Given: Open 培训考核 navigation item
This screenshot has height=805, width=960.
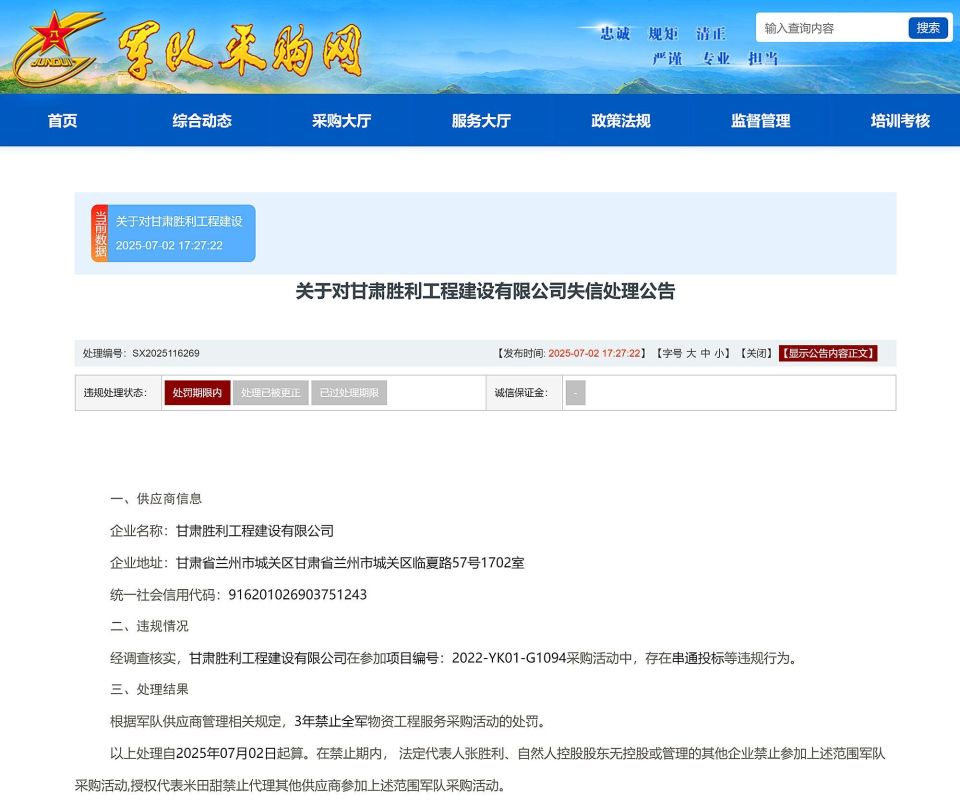Looking at the screenshot, I should (x=900, y=121).
